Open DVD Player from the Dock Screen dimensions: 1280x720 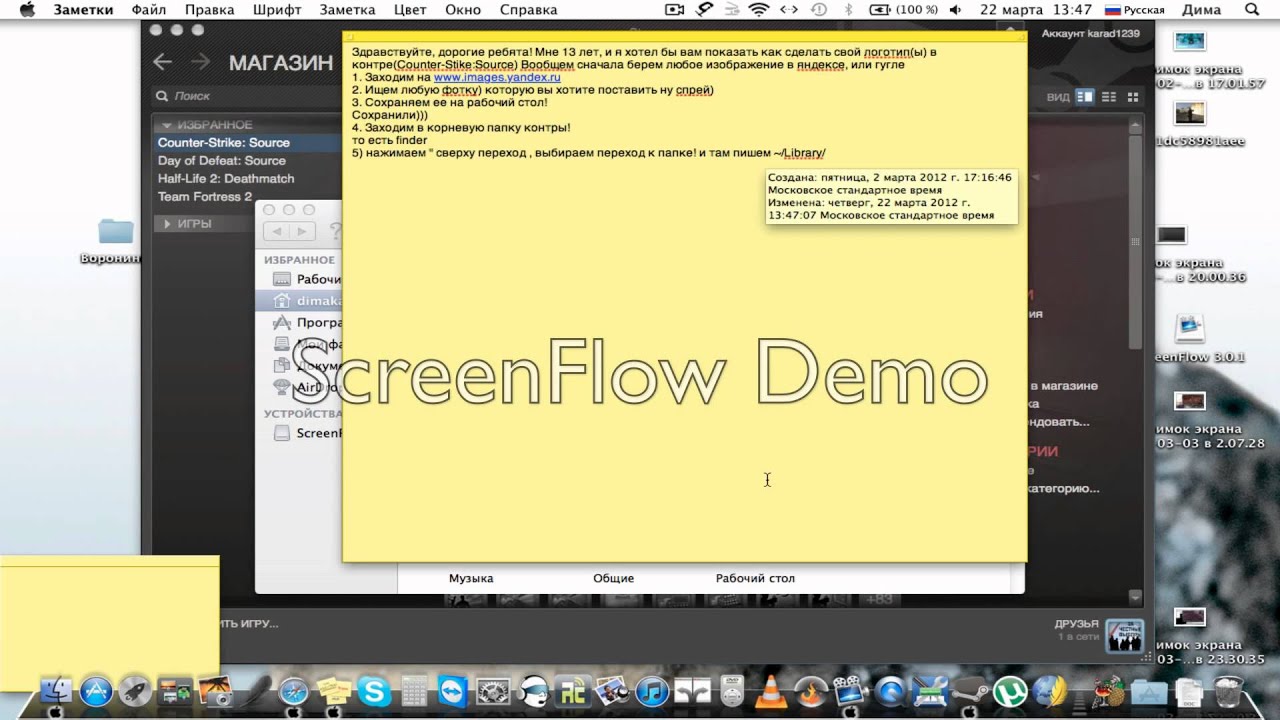(732, 692)
